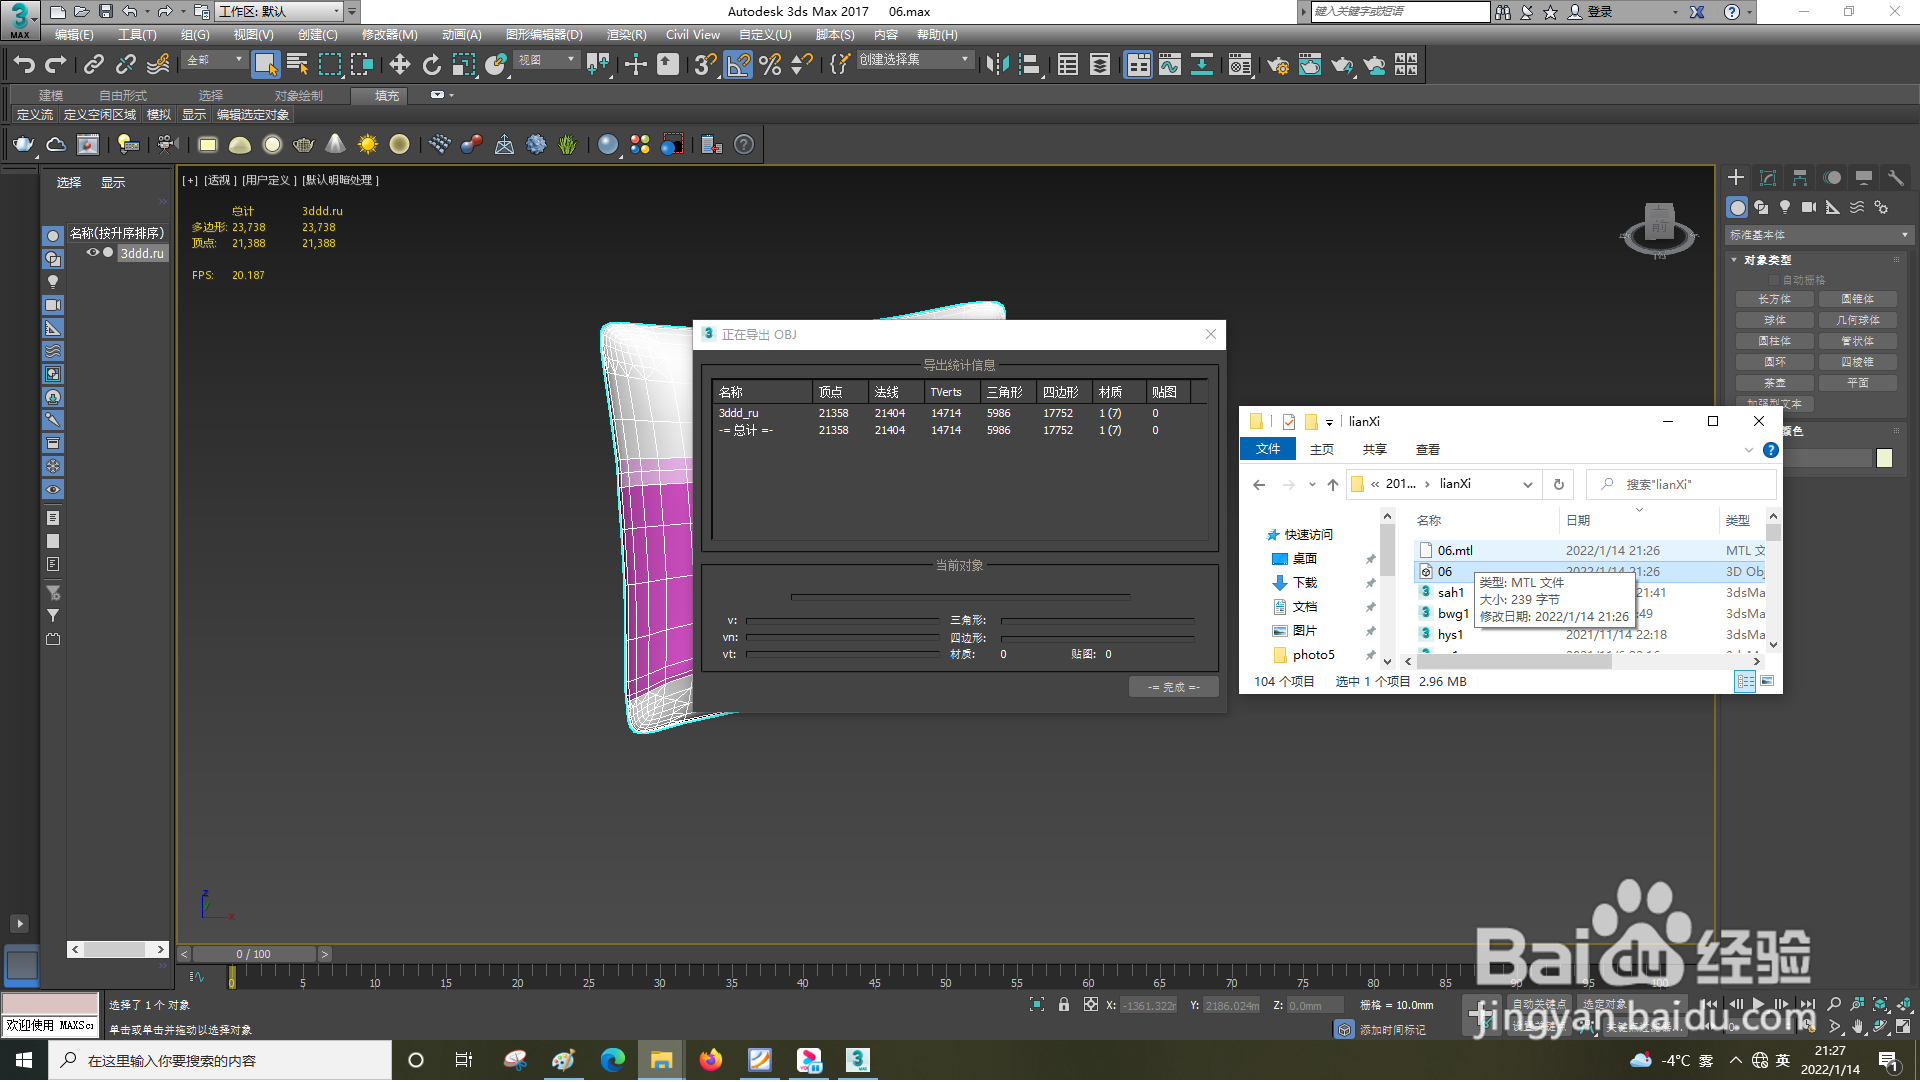Enable the 自动栅格 checkbox
This screenshot has height=1082, width=1920.
pos(1775,280)
